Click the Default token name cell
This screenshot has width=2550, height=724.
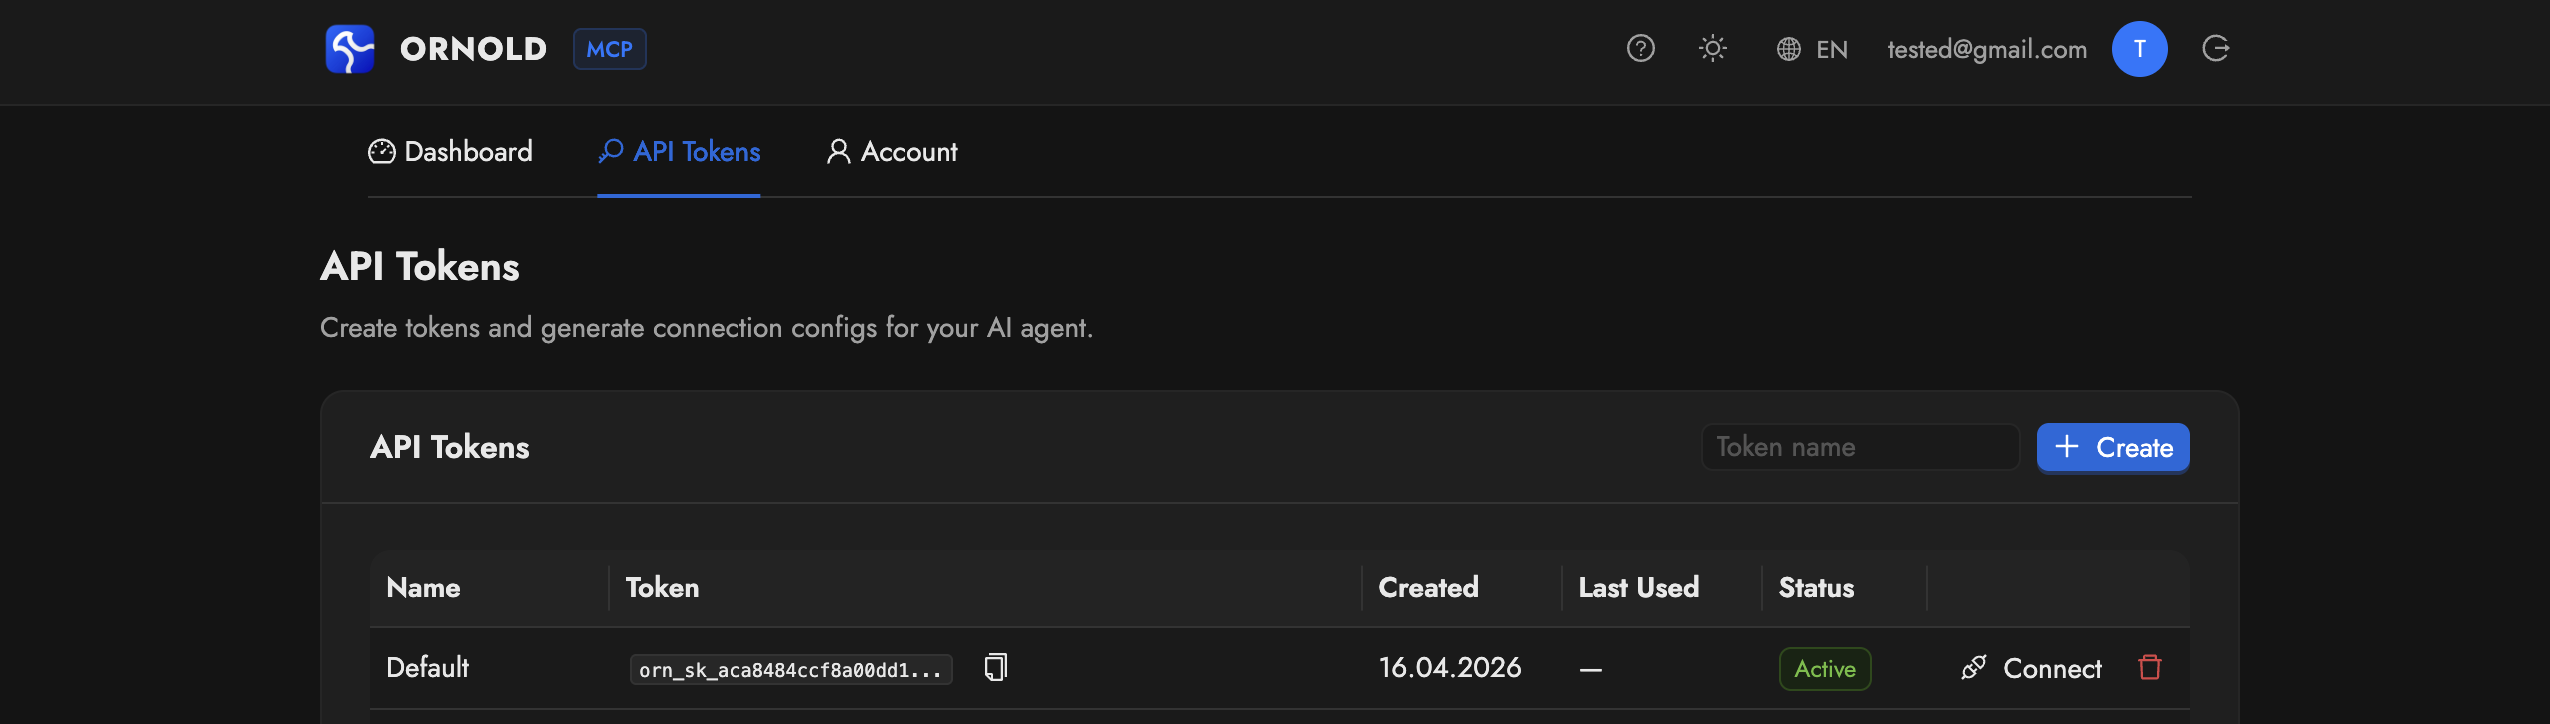[428, 668]
